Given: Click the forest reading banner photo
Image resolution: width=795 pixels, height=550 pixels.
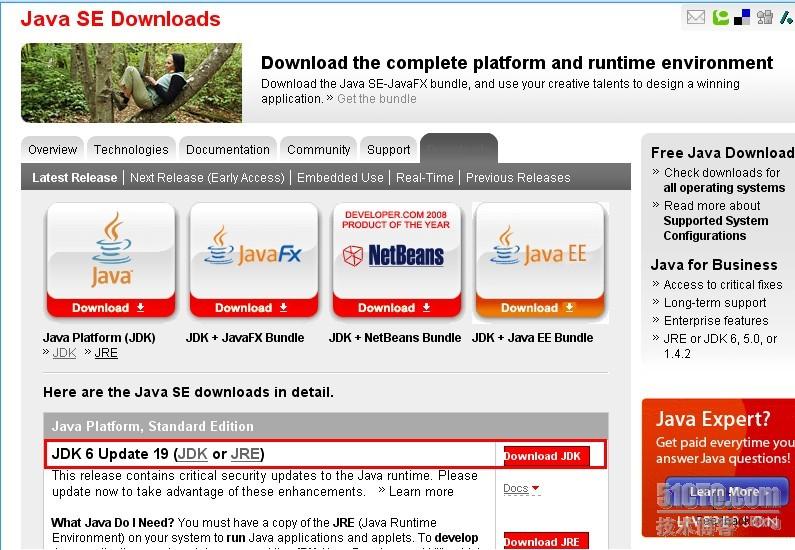Looking at the screenshot, I should (x=131, y=83).
